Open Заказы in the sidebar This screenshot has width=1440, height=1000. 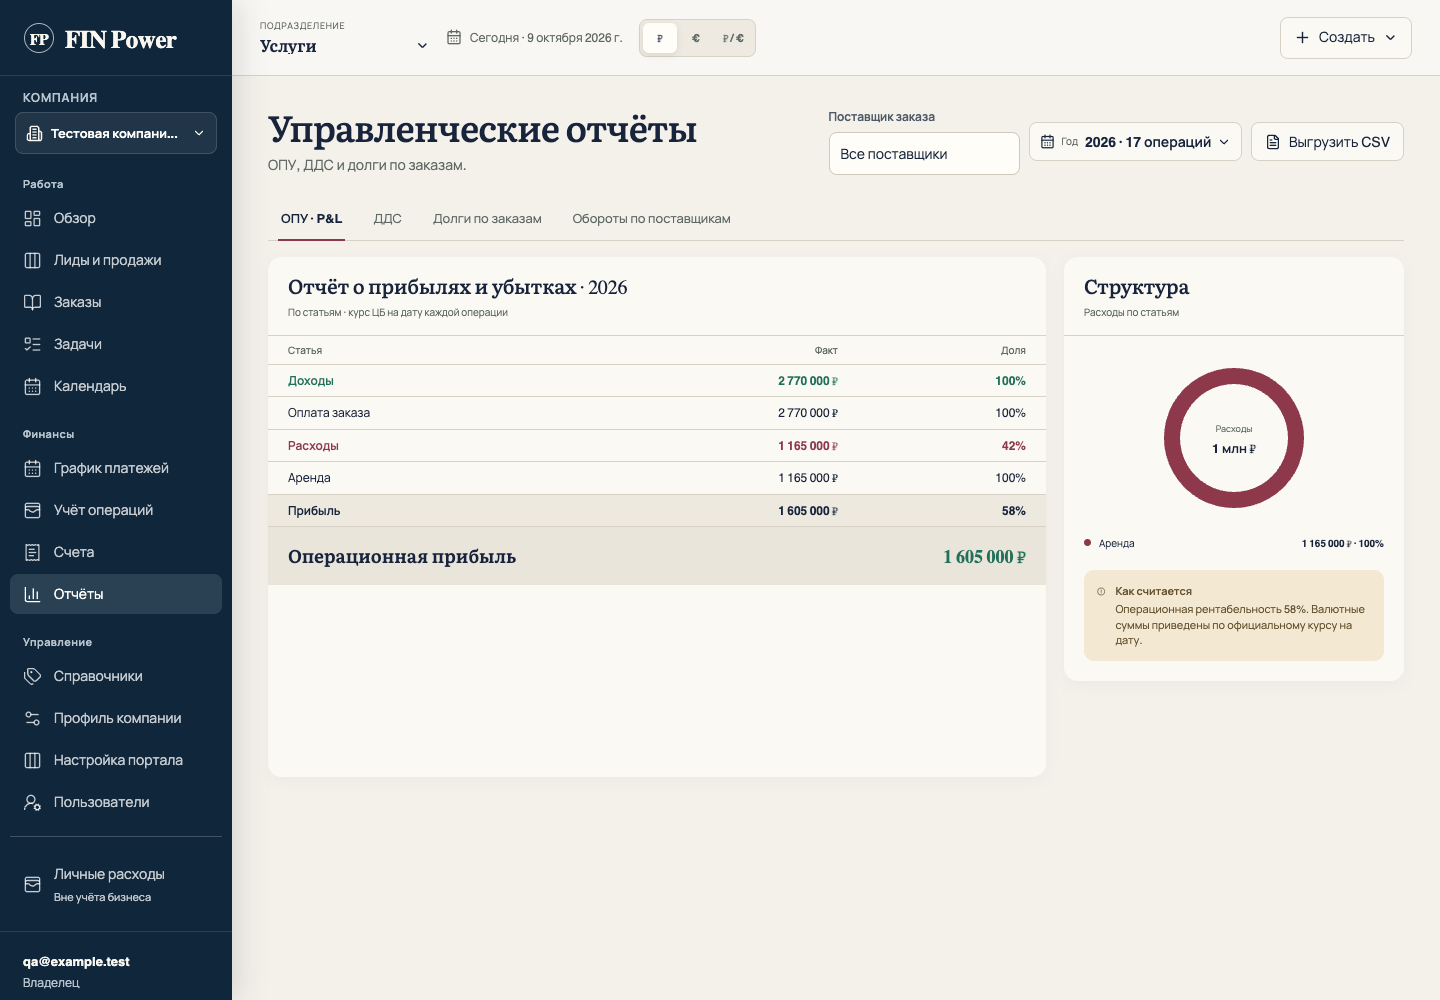pos(116,302)
